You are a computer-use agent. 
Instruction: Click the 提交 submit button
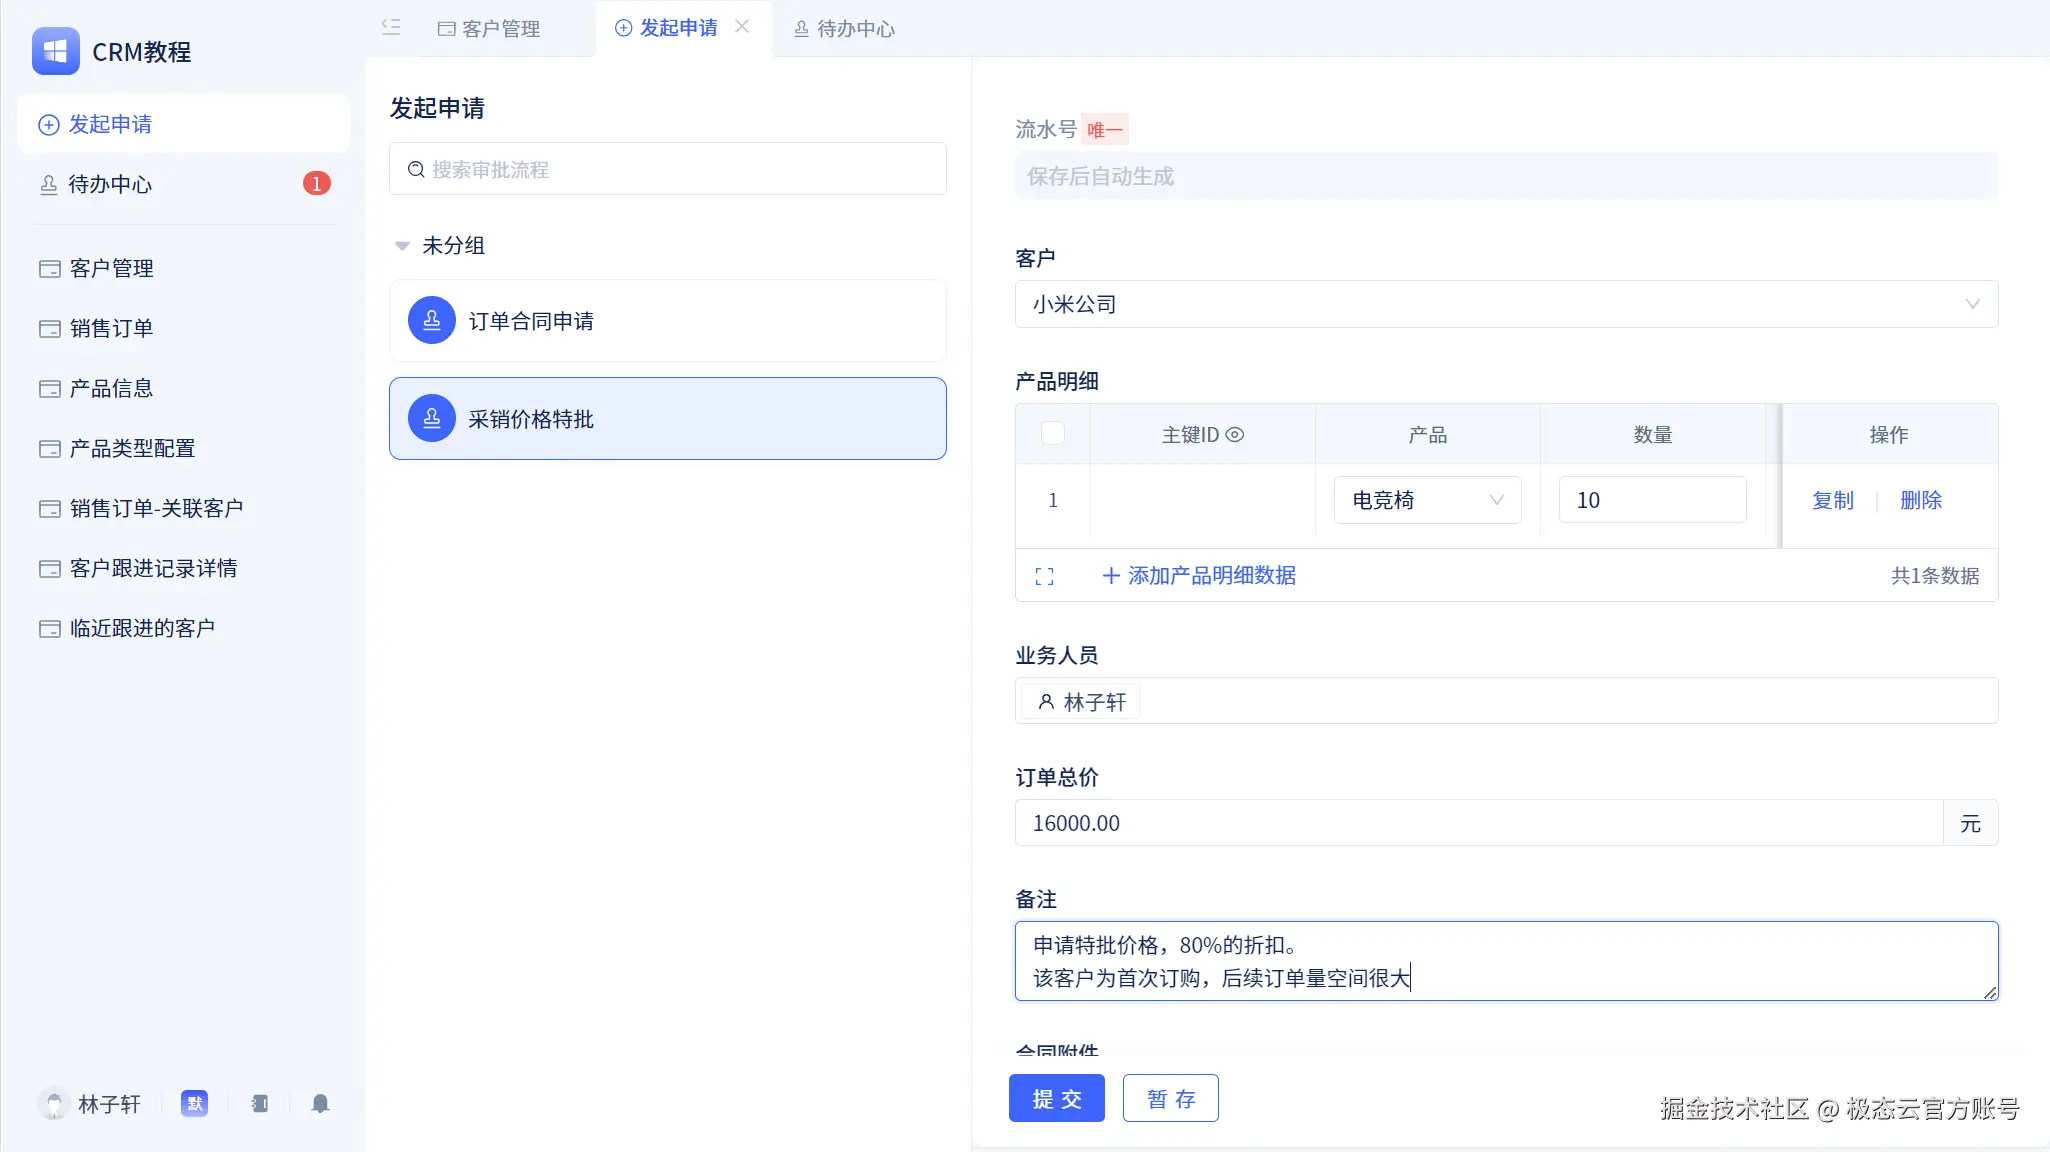[x=1056, y=1099]
